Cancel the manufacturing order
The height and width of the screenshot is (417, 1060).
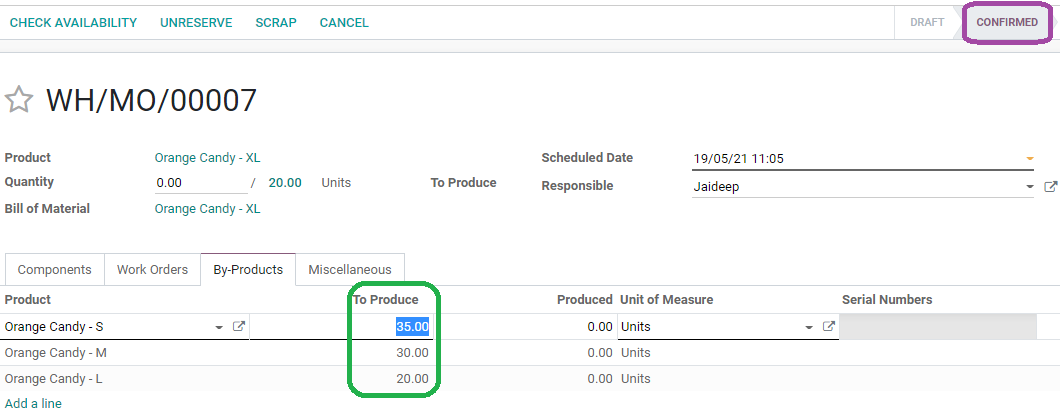[x=344, y=22]
